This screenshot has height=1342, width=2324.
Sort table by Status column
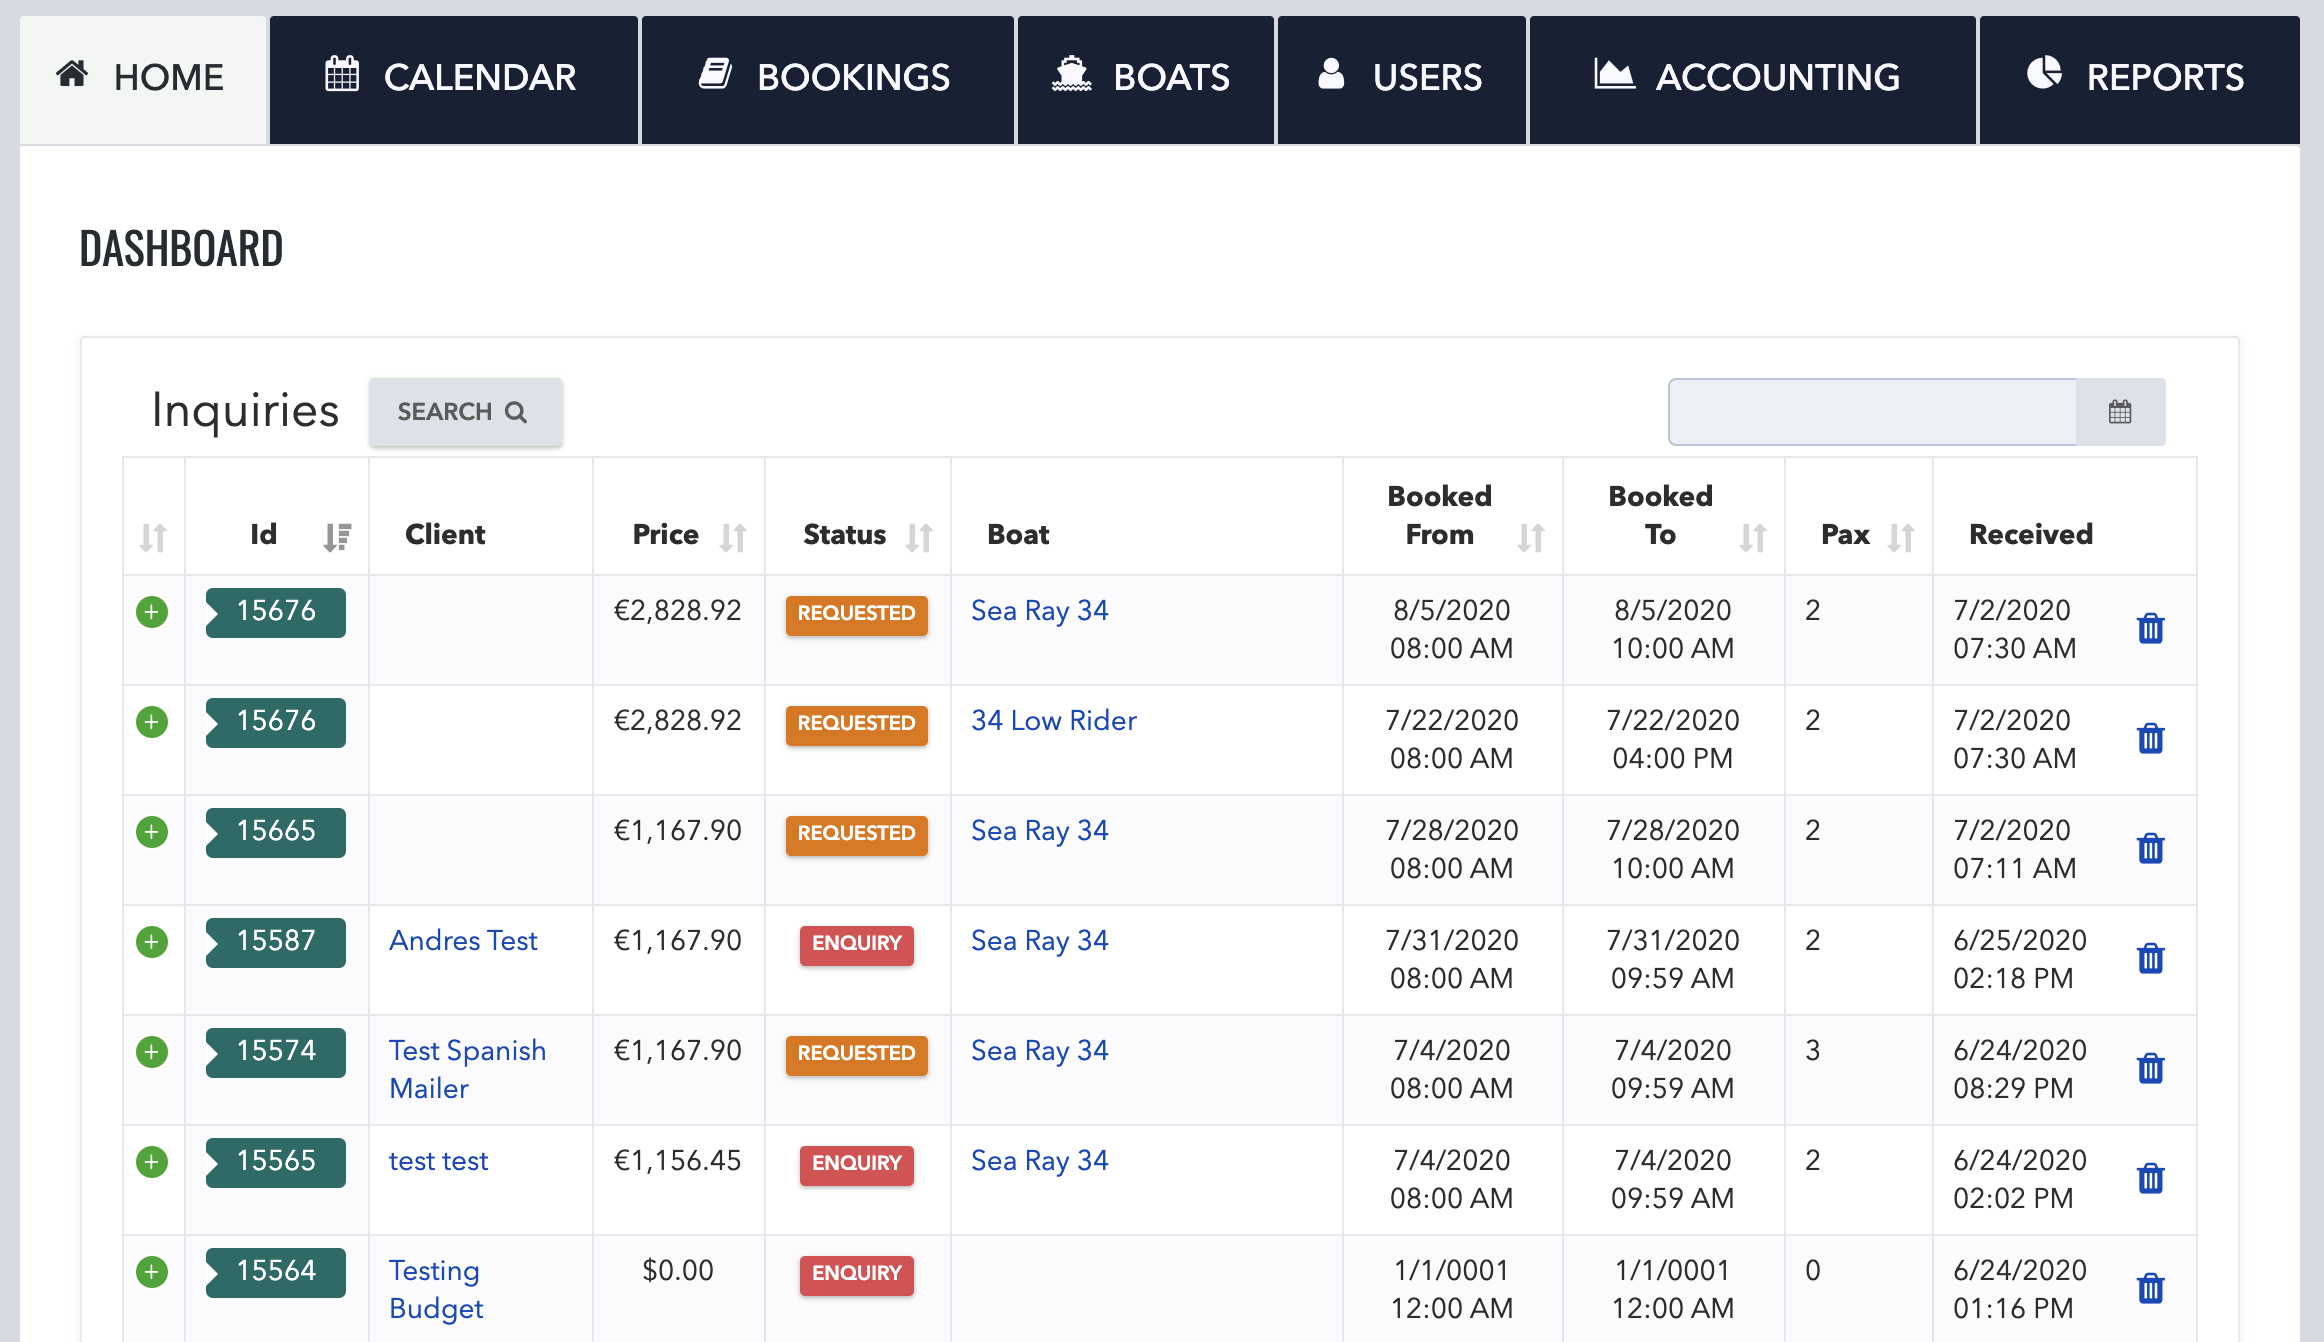[x=919, y=537]
